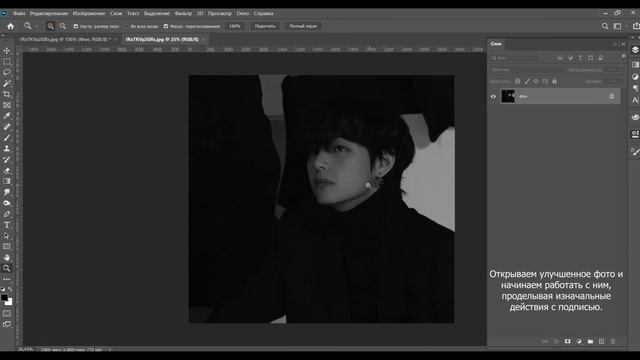Filter layers by adjustment layers icon

click(570, 58)
